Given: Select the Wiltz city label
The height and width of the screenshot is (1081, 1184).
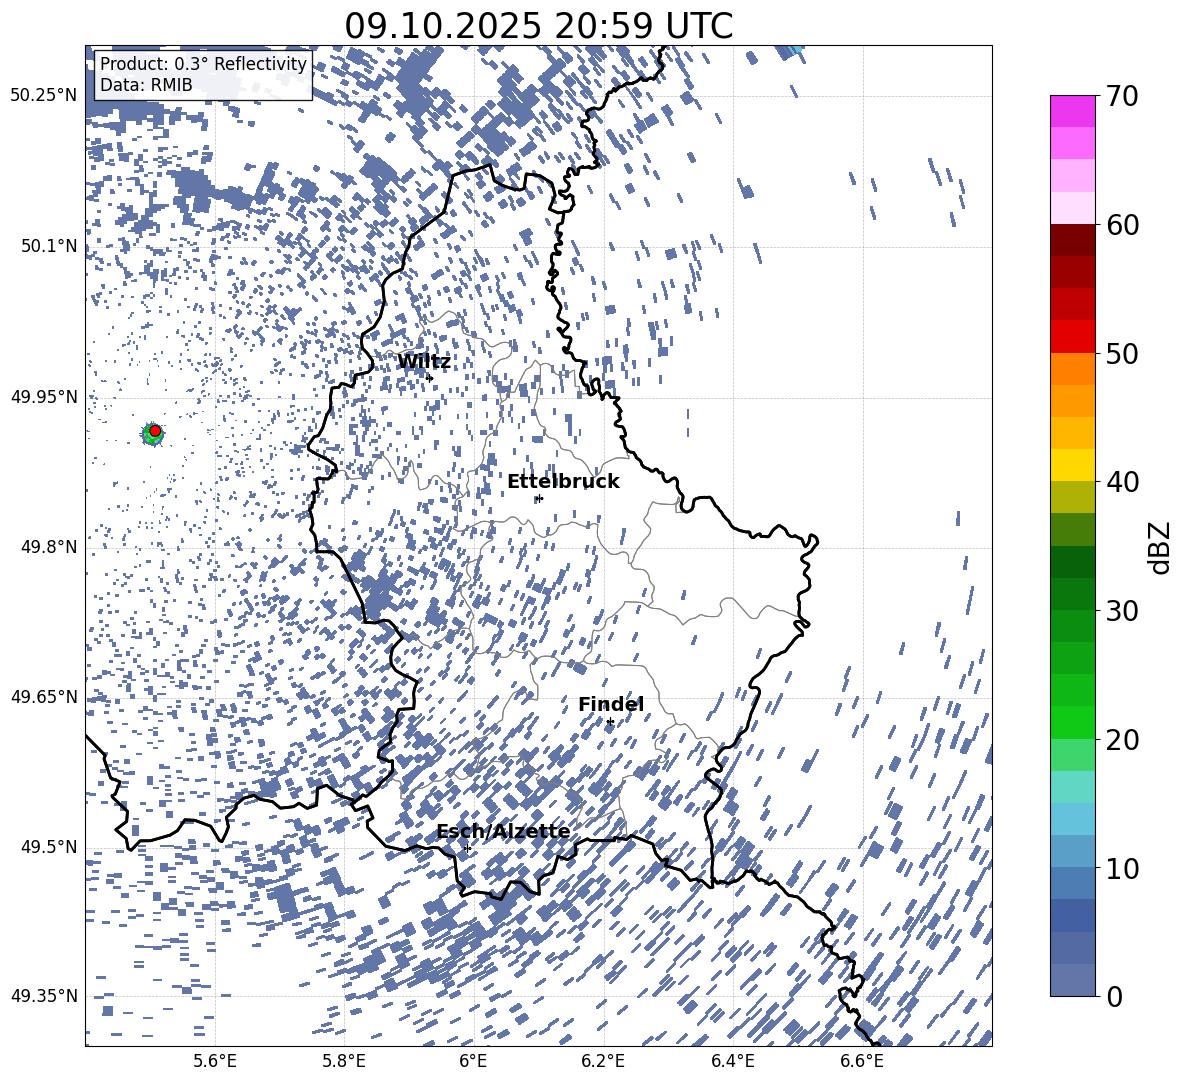Looking at the screenshot, I should coord(424,362).
